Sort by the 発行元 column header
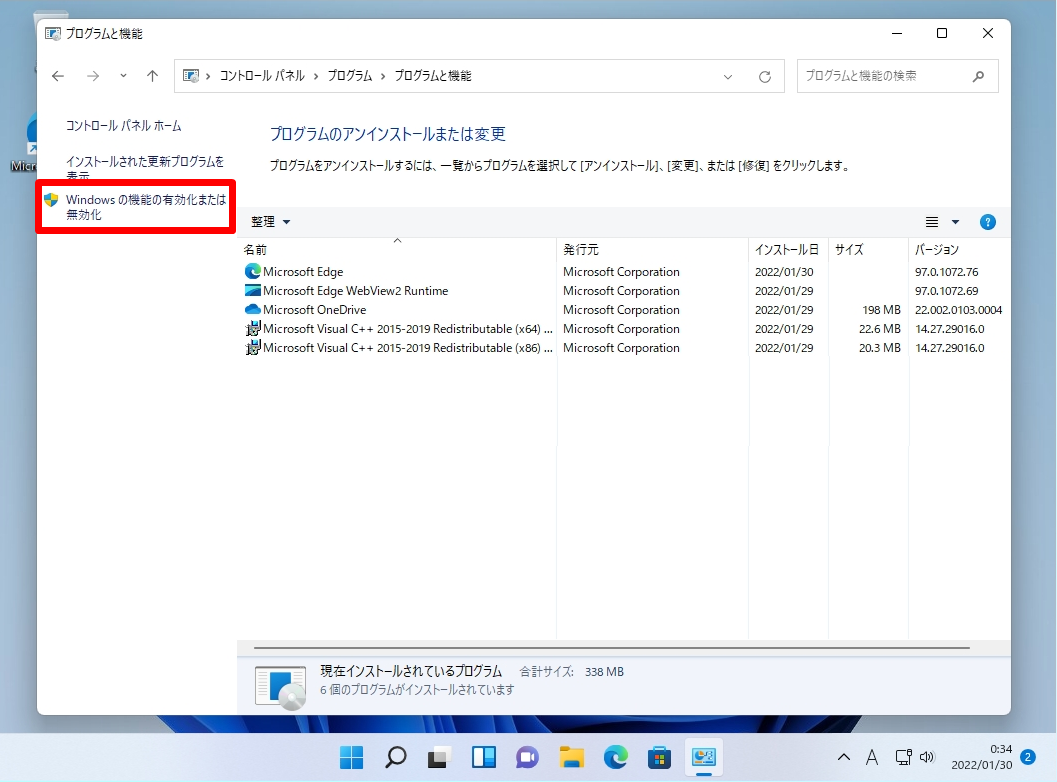 pos(653,249)
